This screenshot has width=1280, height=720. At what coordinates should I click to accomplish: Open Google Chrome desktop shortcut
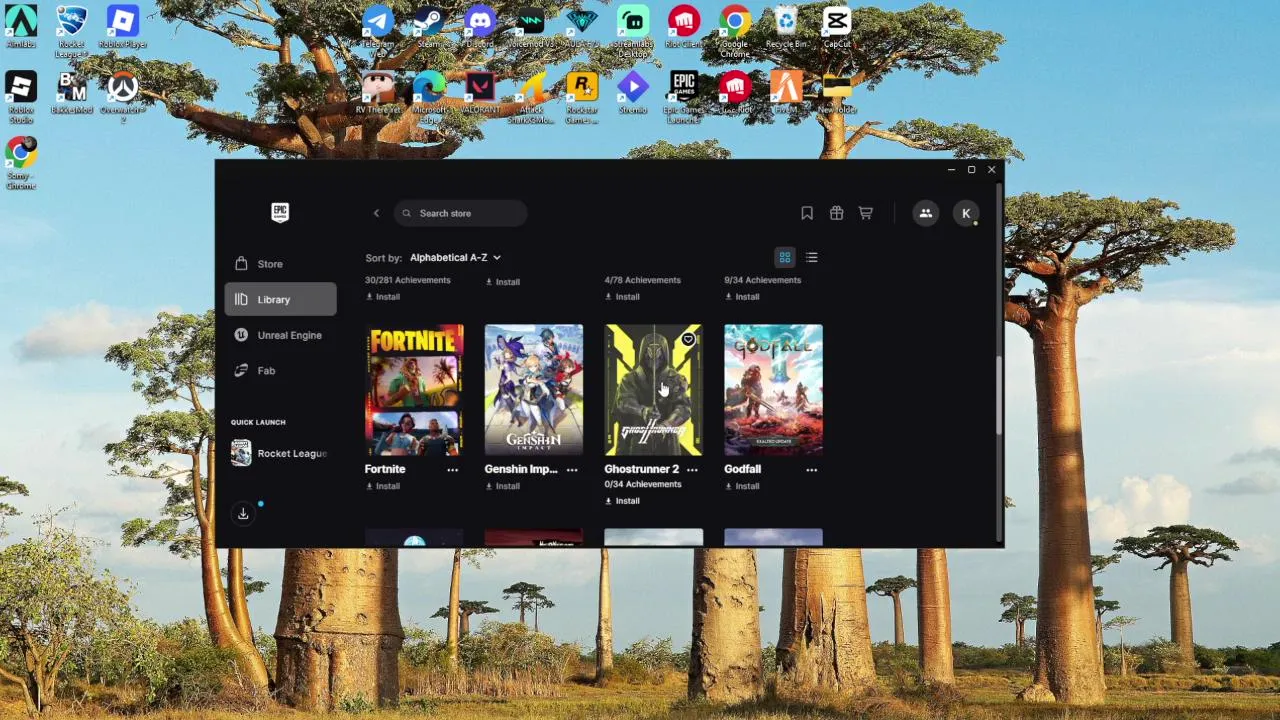[x=735, y=32]
